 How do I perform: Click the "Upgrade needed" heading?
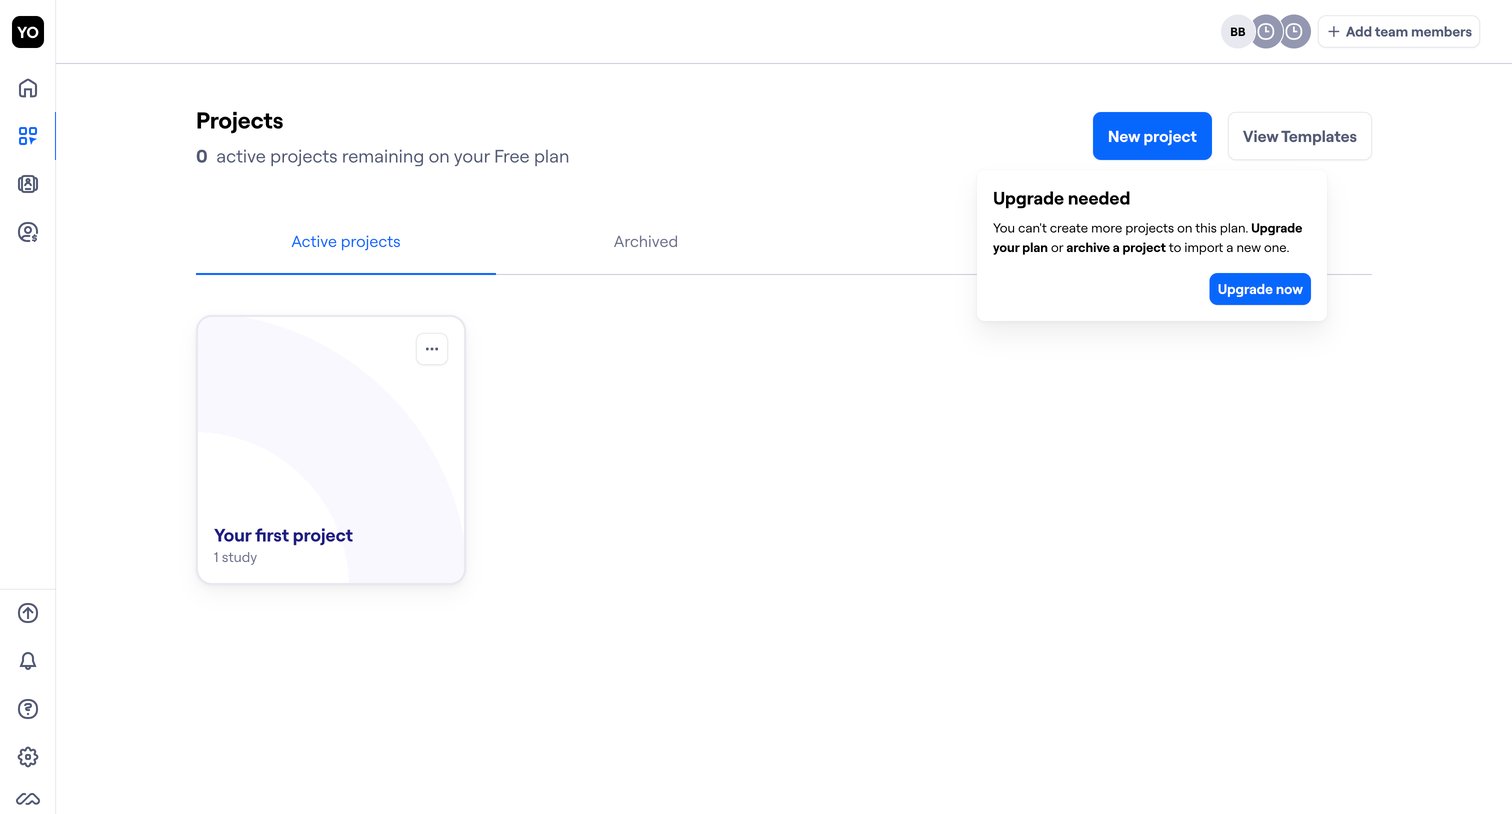tap(1062, 198)
